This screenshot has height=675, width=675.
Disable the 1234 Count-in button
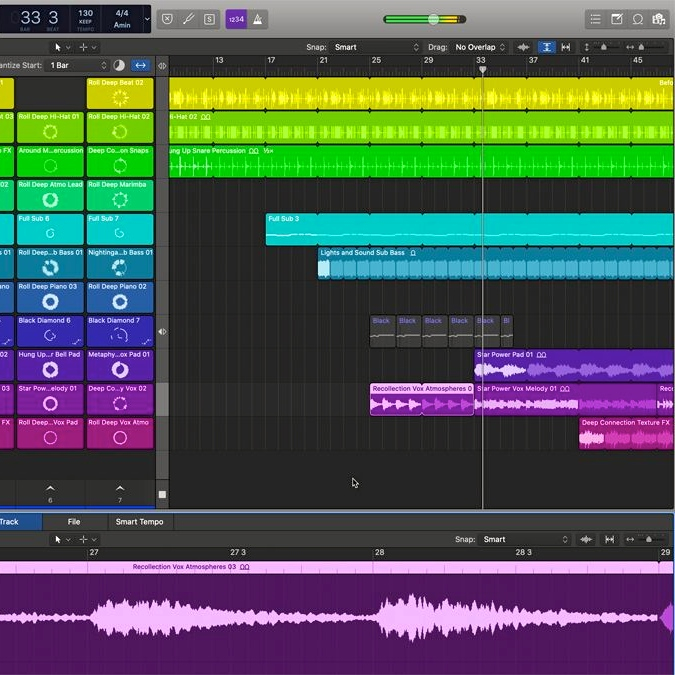point(236,19)
